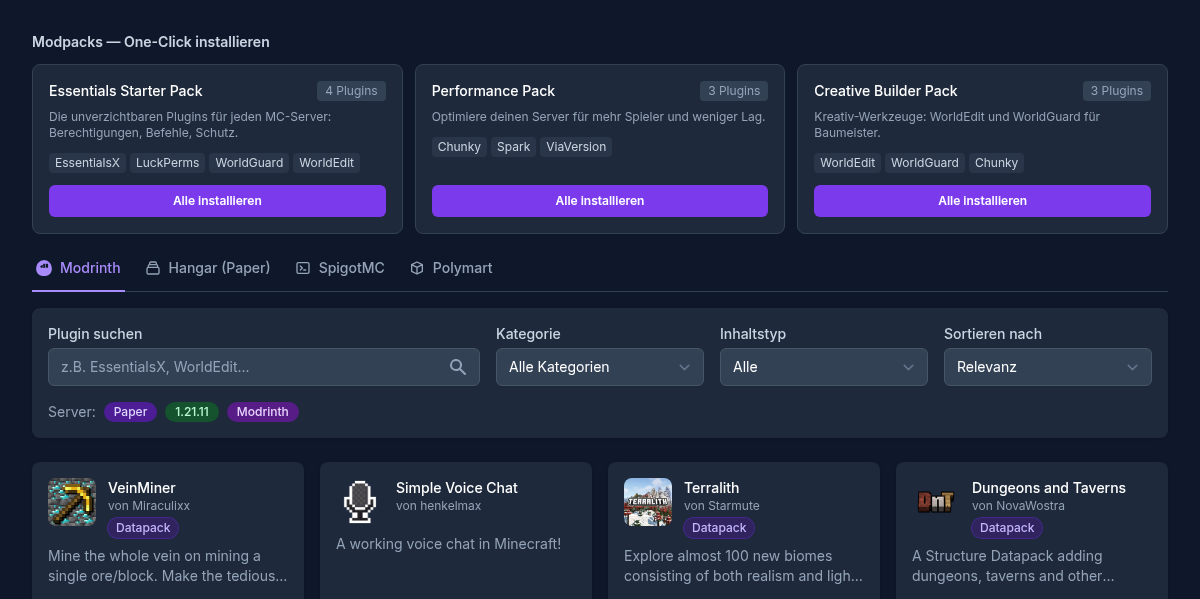Focus the Plugin suchen search field

pos(264,367)
